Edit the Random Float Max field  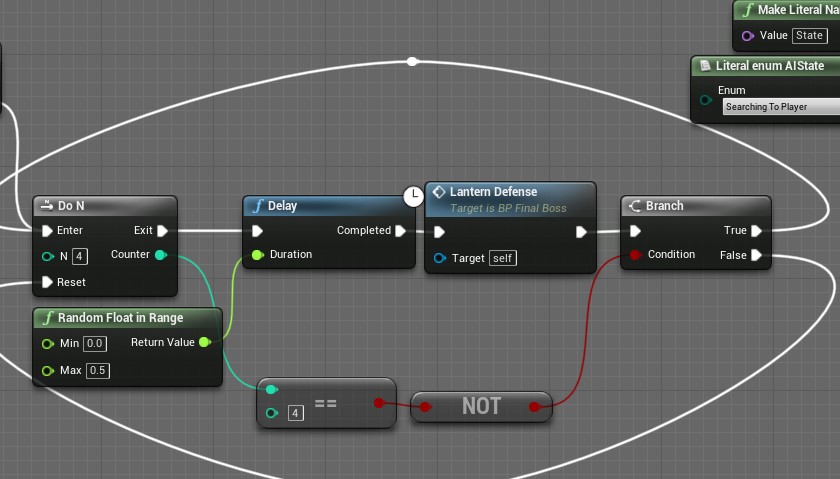tap(97, 371)
